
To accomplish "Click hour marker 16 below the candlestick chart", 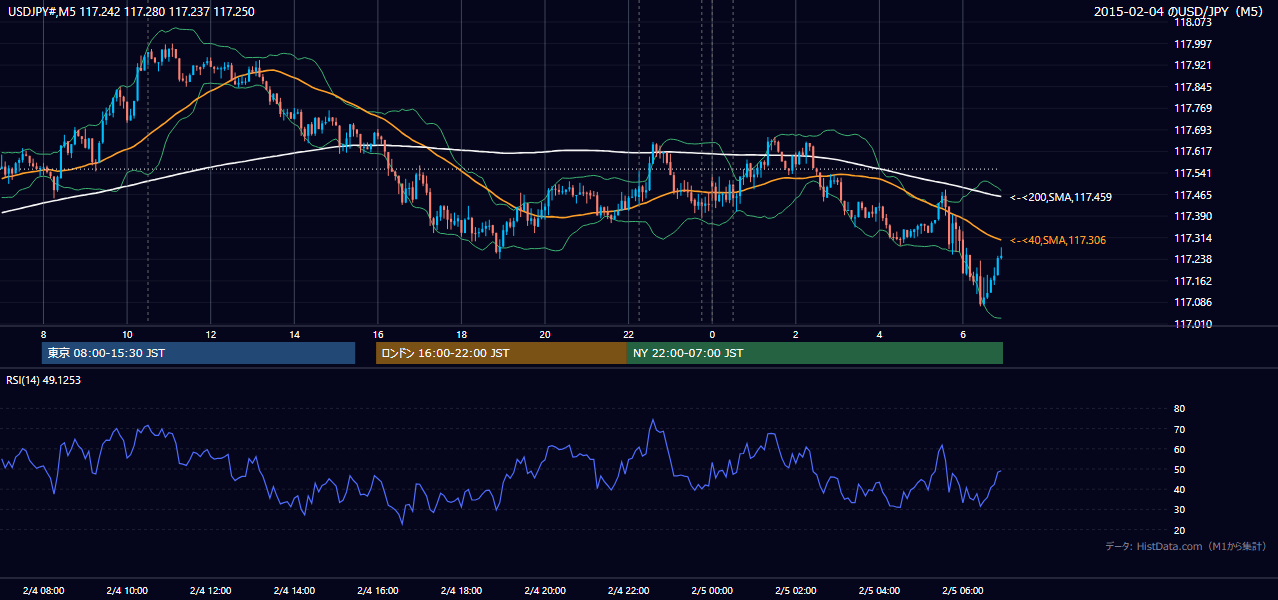I will click(x=378, y=333).
